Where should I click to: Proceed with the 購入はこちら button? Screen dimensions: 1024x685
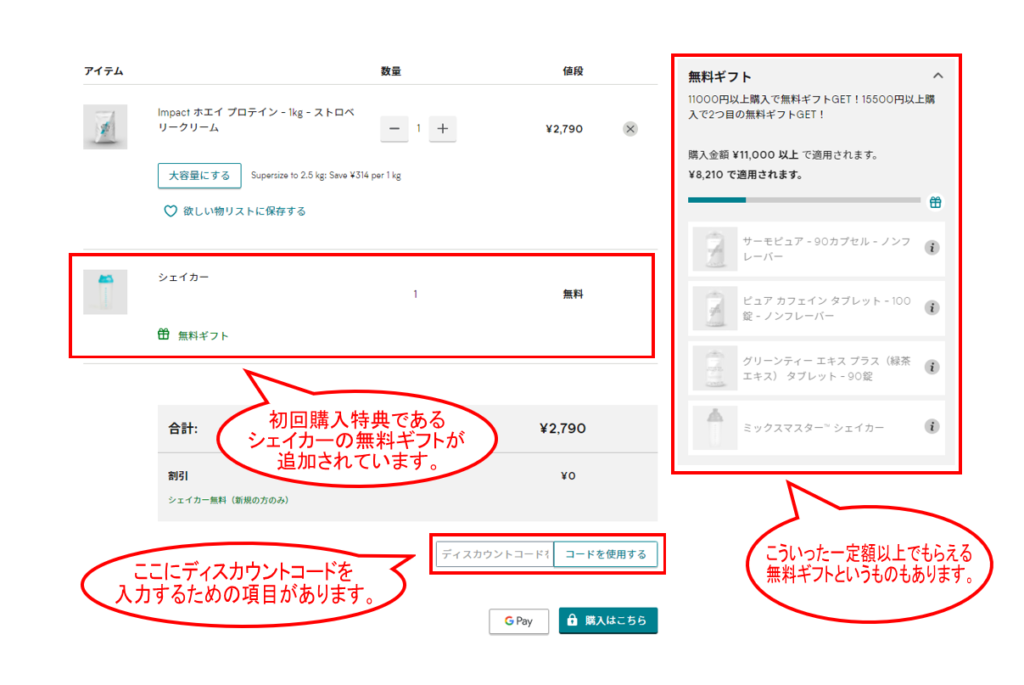(x=608, y=620)
